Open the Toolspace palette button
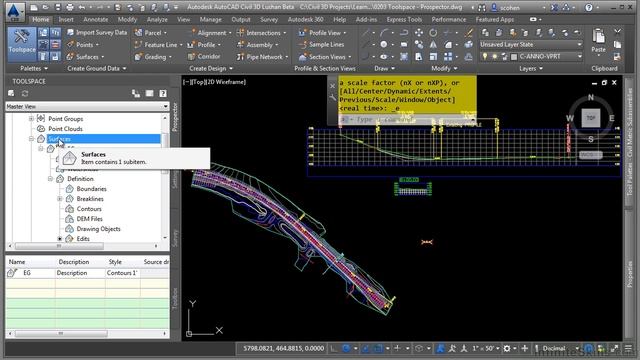The width and height of the screenshot is (640, 360). click(22, 44)
